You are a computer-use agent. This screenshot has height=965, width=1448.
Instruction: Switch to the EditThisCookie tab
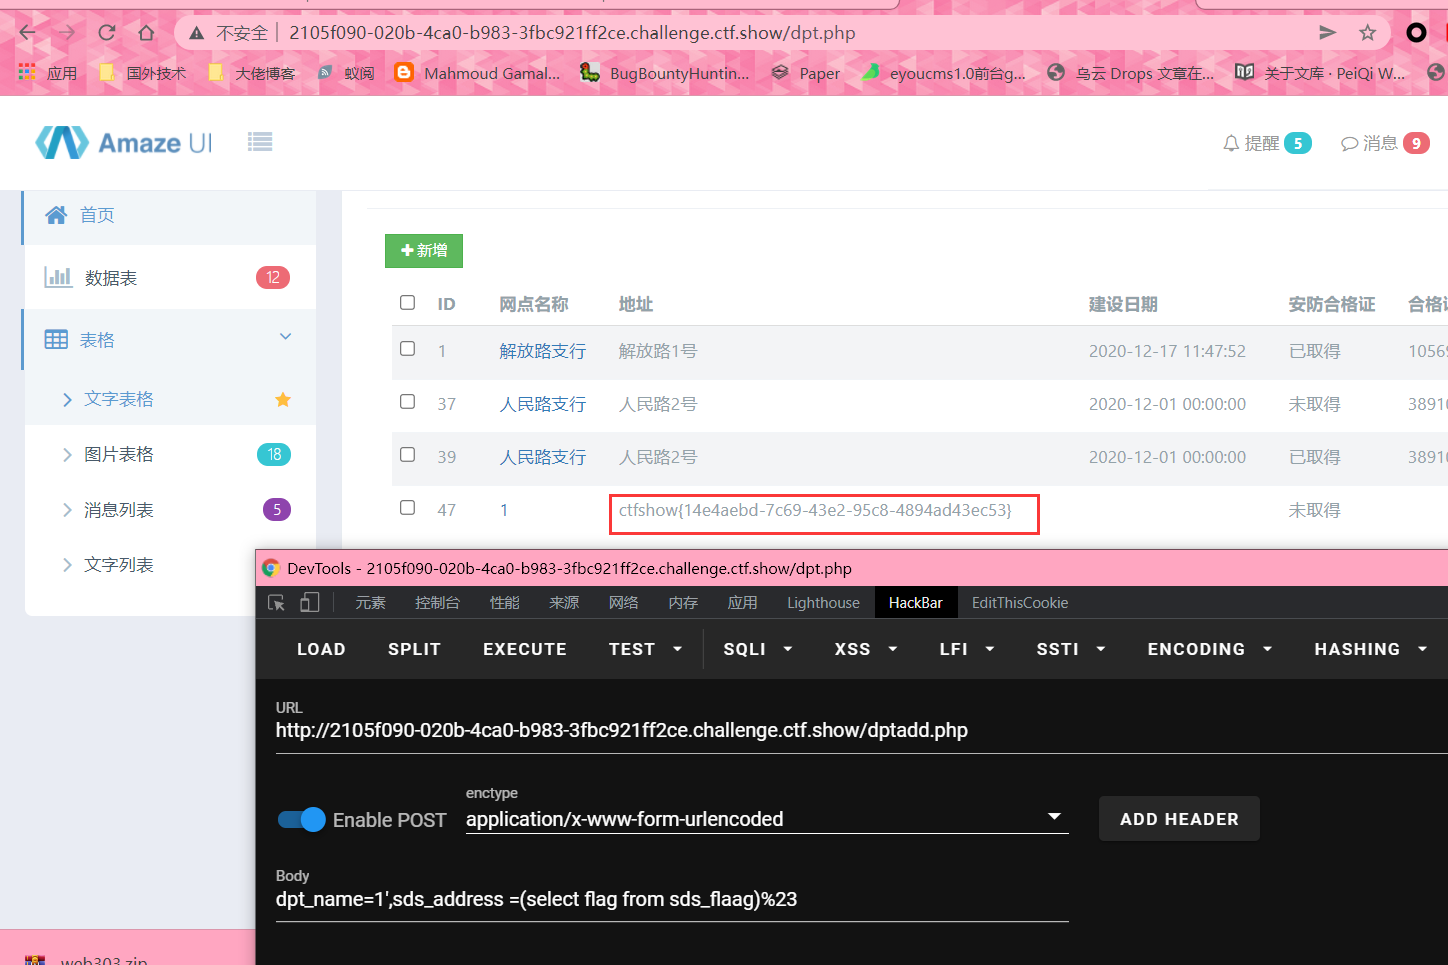pos(1020,602)
